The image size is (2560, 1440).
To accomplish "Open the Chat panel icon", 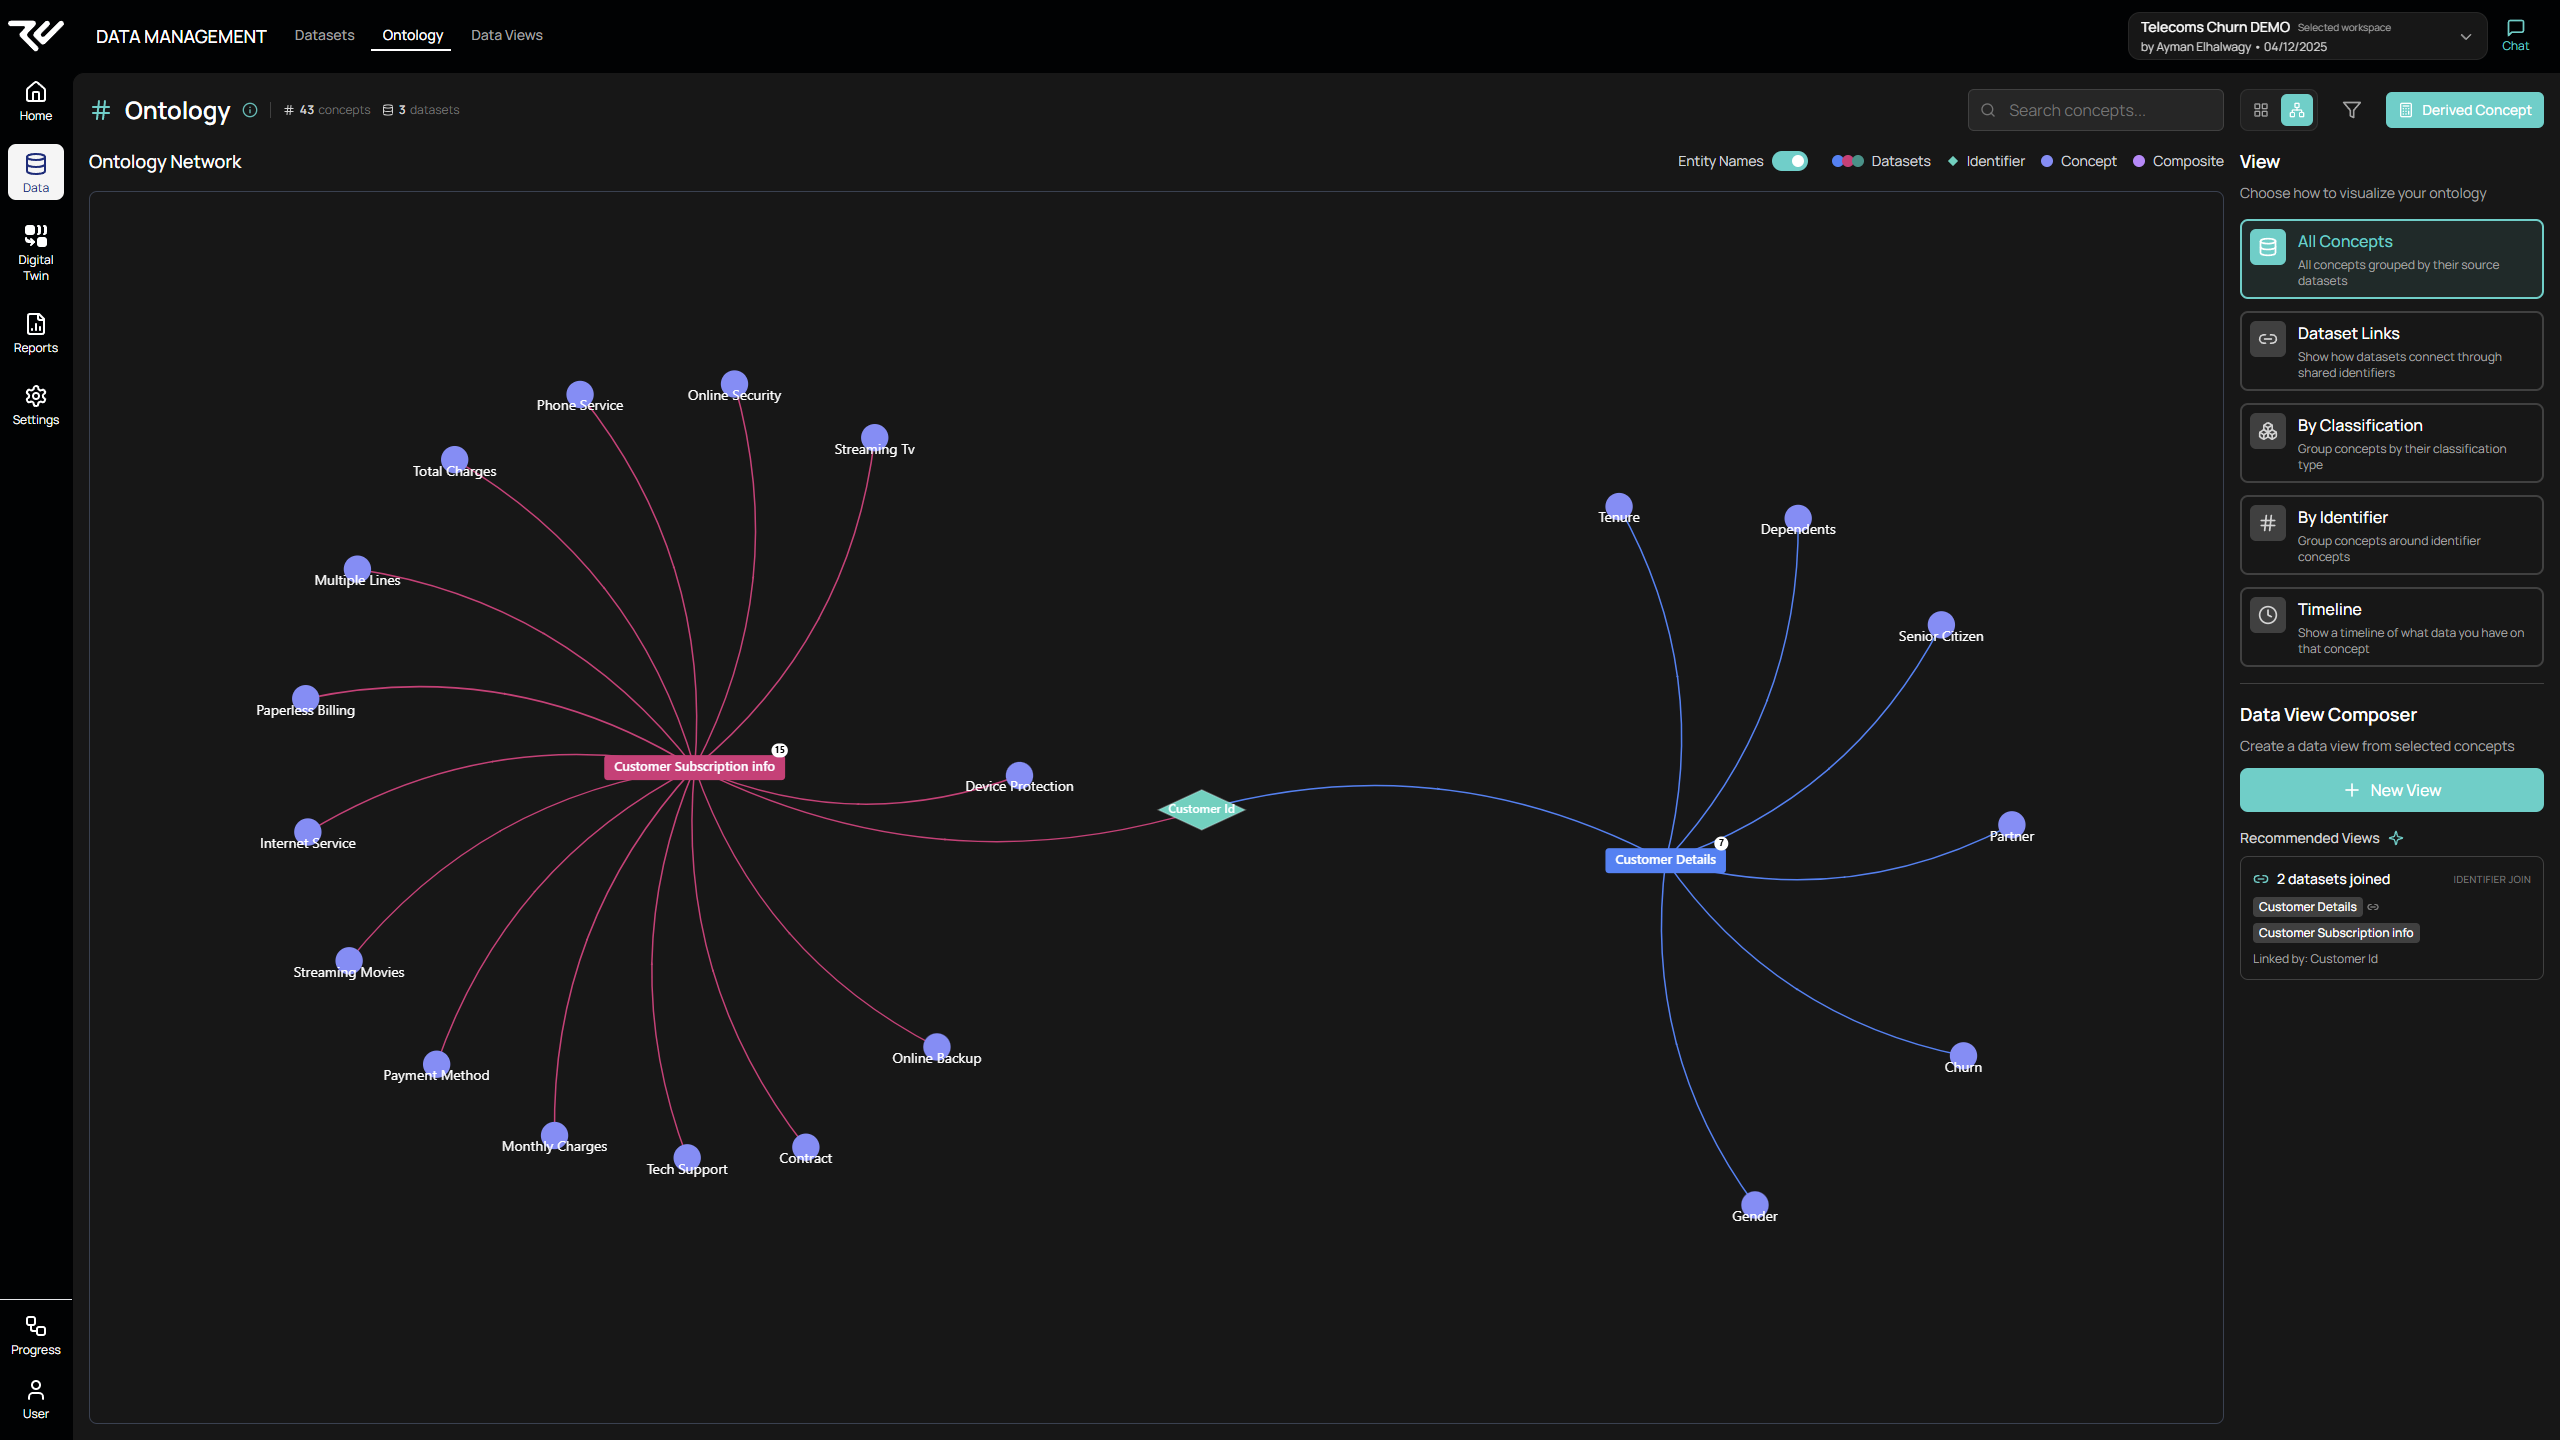I will point(2517,32).
